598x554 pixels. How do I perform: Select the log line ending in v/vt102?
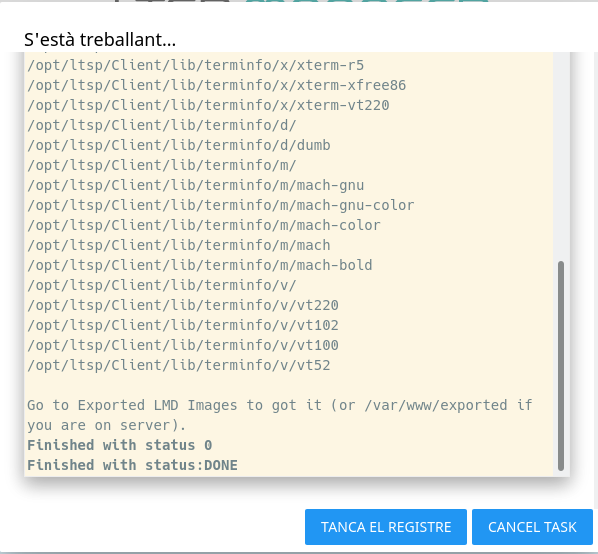[x=183, y=325]
